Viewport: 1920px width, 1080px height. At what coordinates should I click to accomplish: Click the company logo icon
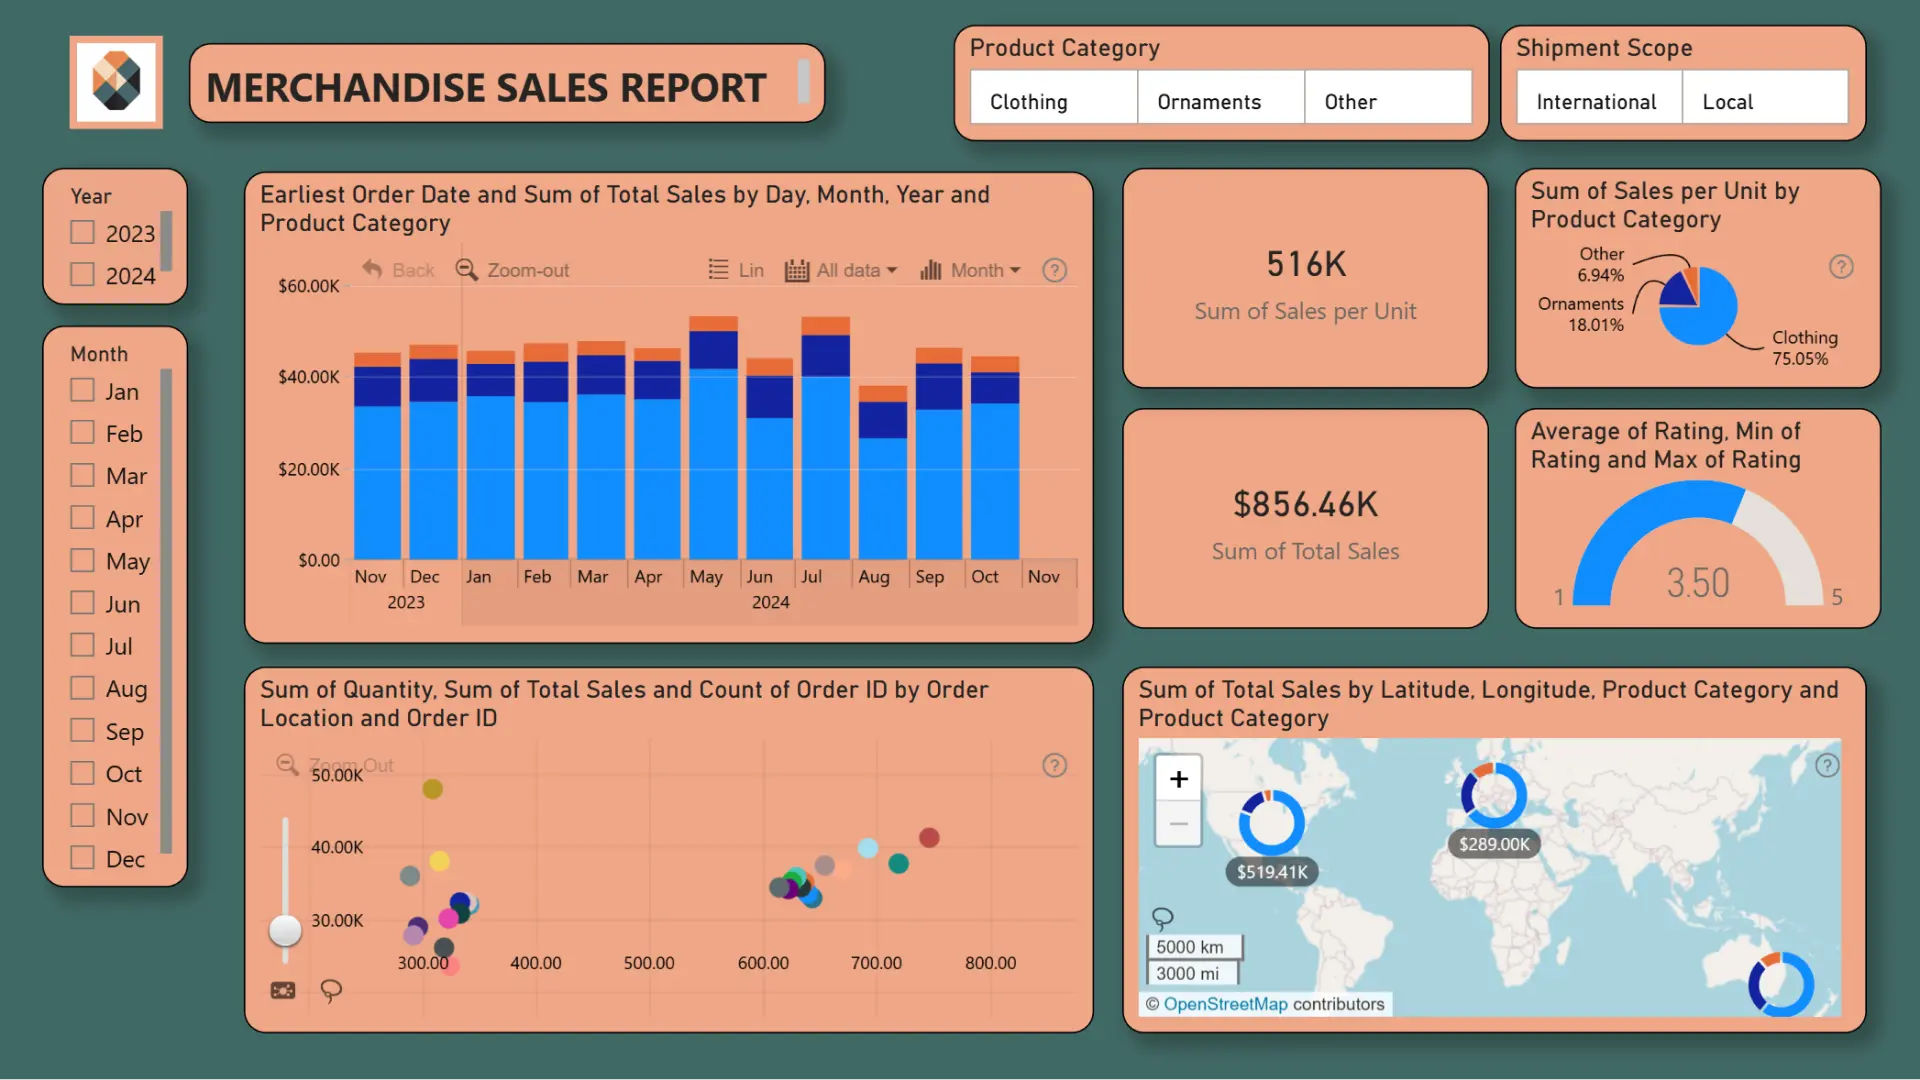click(116, 82)
